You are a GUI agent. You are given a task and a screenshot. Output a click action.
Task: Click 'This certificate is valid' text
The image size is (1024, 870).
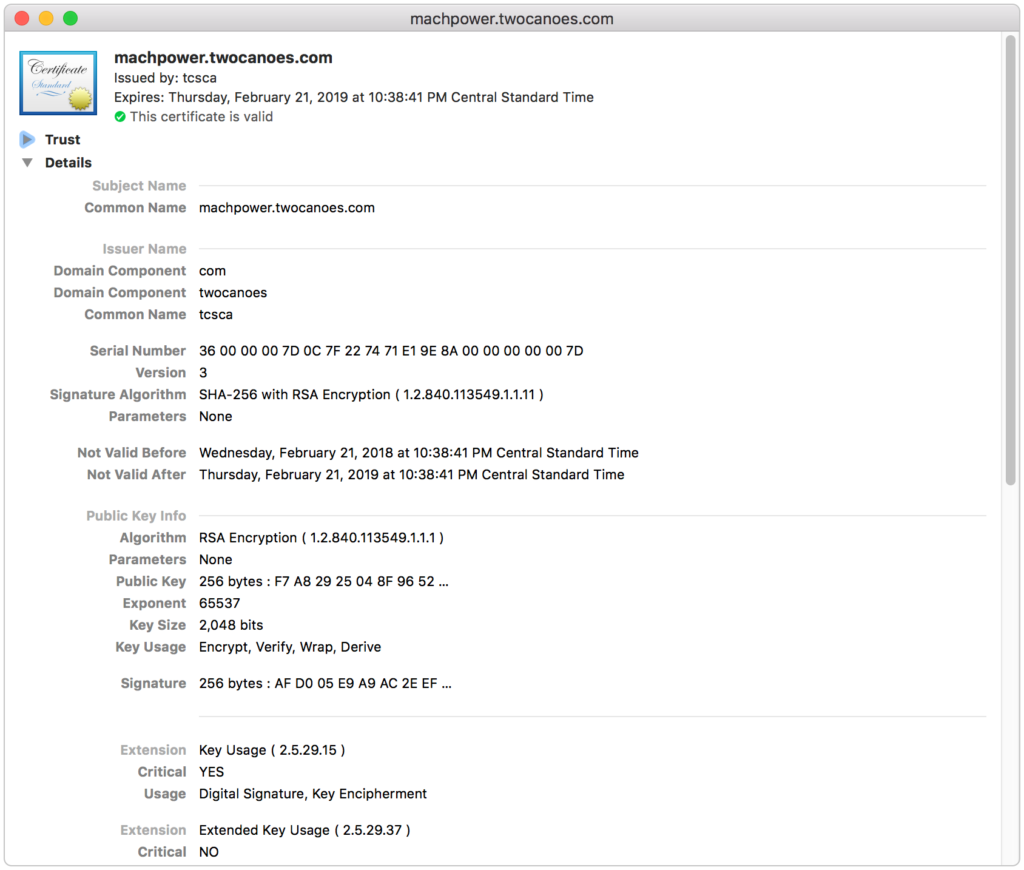tap(201, 117)
